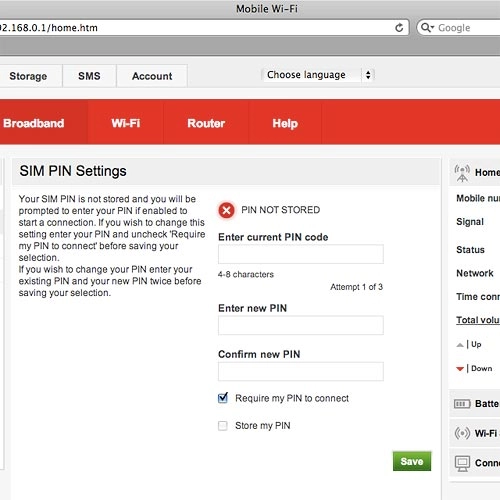The height and width of the screenshot is (500, 500).
Task: Switch to the Wi-Fi navigation tab
Action: 126,123
